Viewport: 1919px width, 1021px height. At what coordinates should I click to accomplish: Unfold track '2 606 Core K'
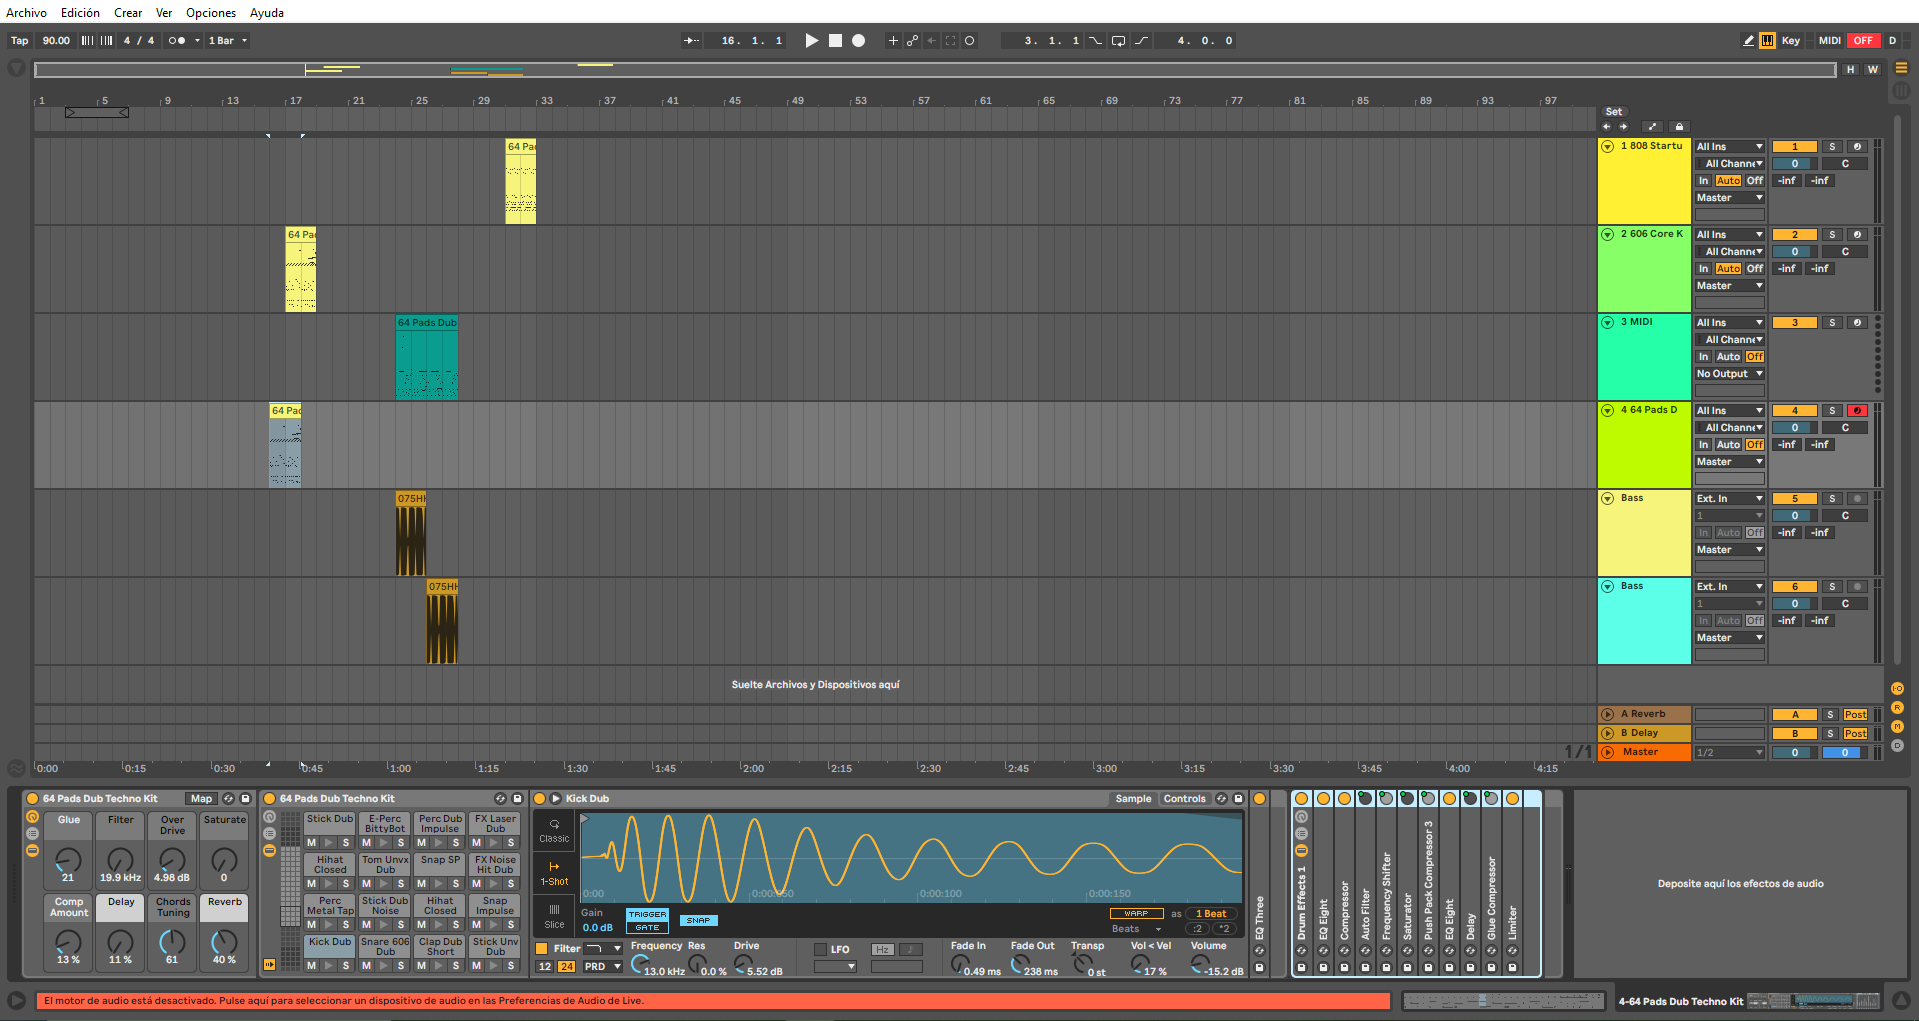tap(1607, 233)
